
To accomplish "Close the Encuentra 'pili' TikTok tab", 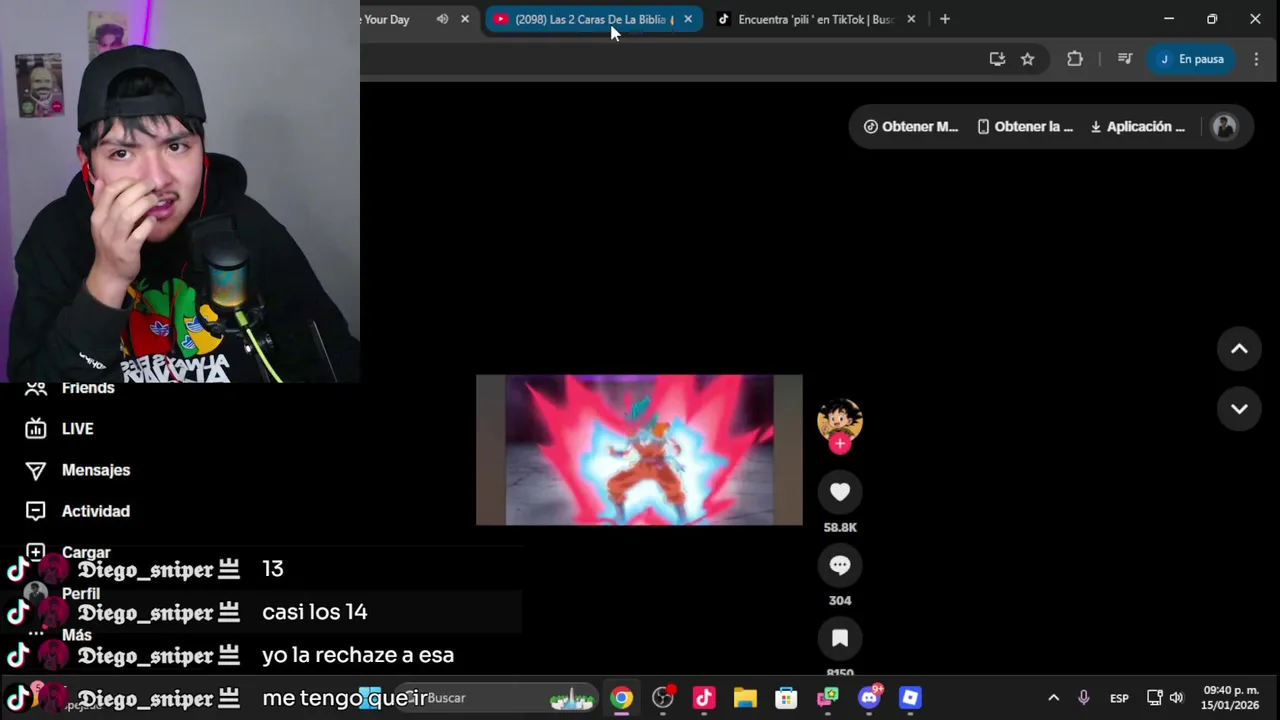I will coord(911,19).
